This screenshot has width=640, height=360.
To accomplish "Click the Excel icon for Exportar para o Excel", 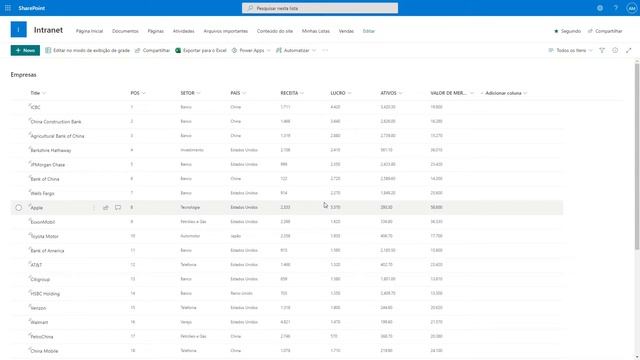I will pos(178,50).
